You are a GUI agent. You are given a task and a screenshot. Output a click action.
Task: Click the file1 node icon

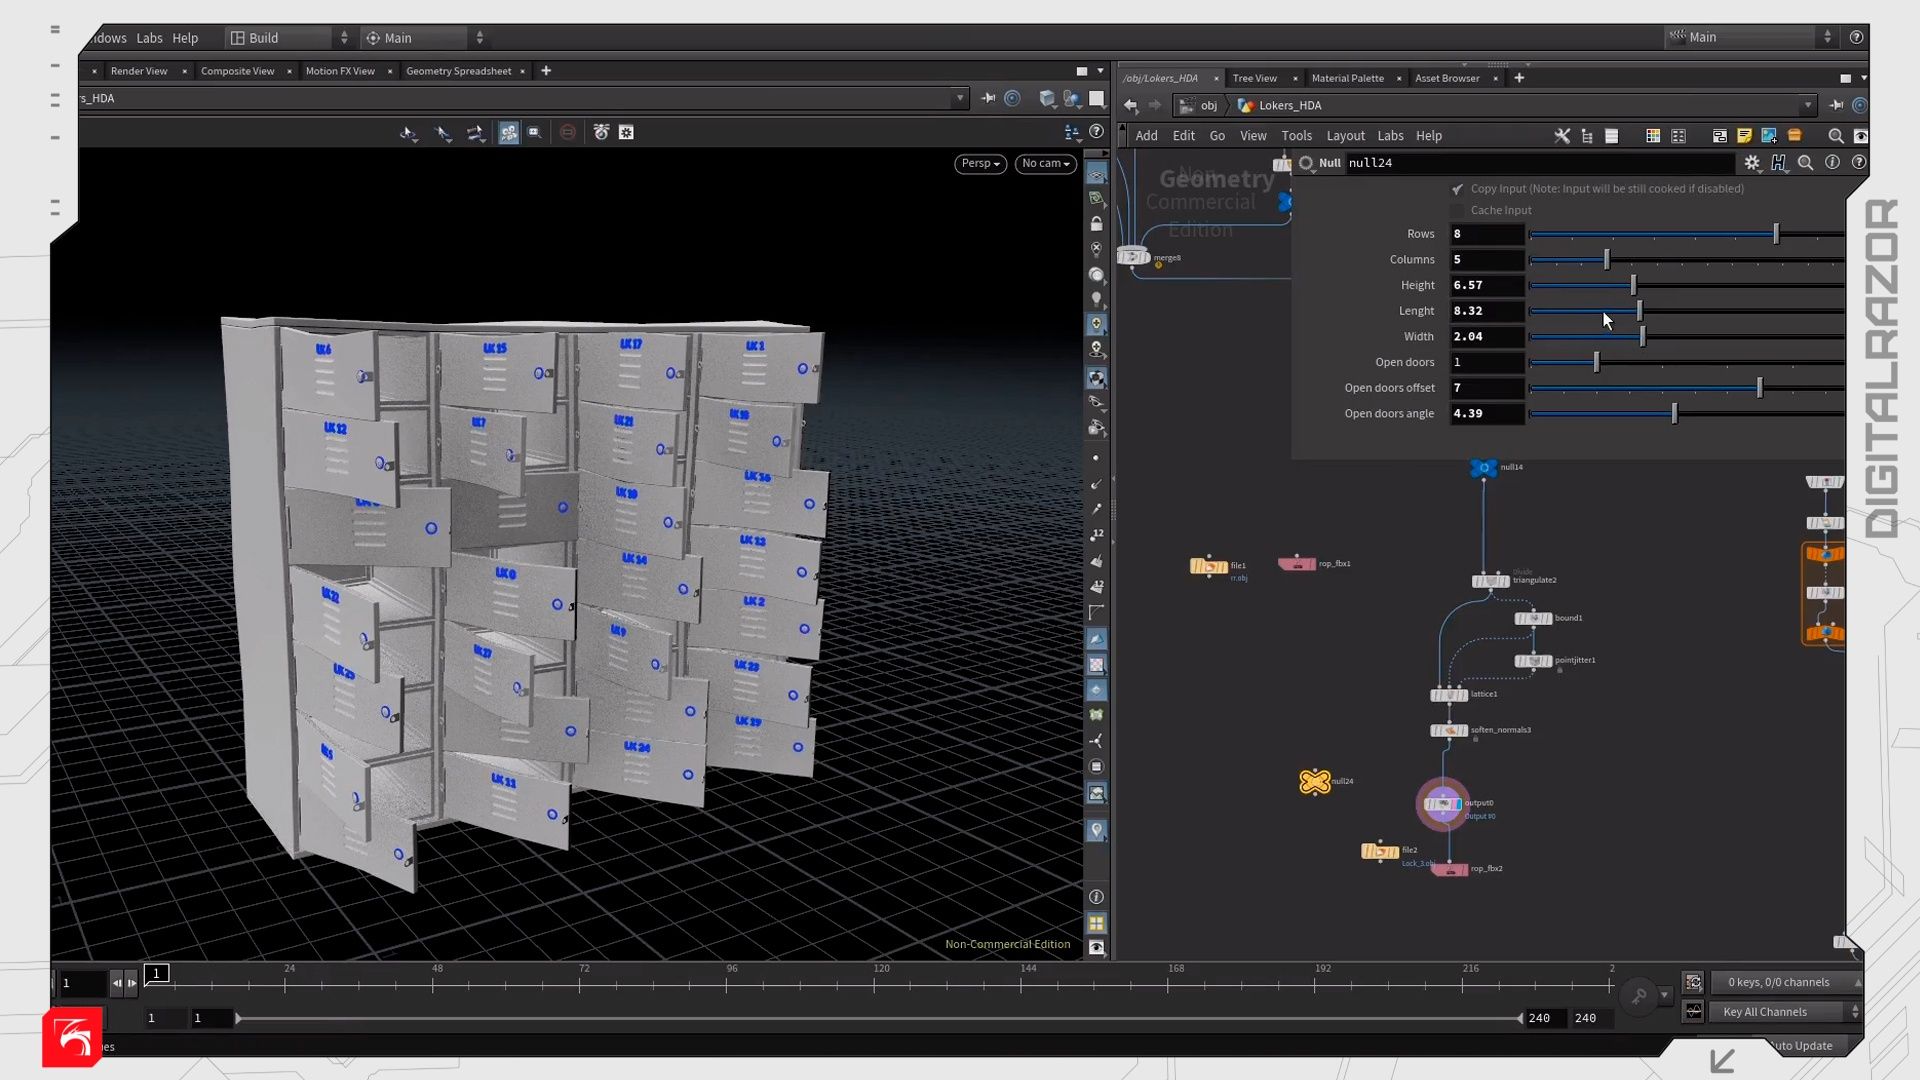coord(1208,566)
